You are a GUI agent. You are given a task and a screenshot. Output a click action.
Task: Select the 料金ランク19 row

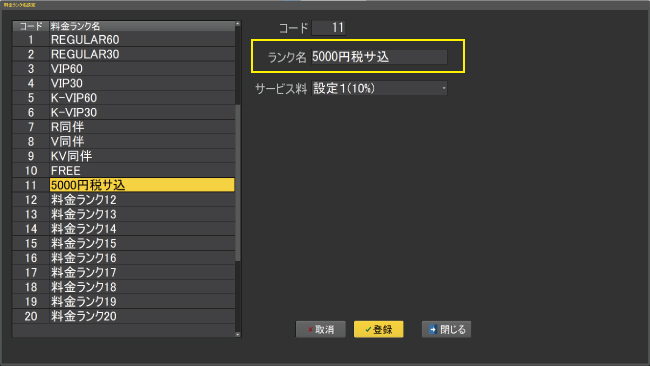(x=124, y=301)
